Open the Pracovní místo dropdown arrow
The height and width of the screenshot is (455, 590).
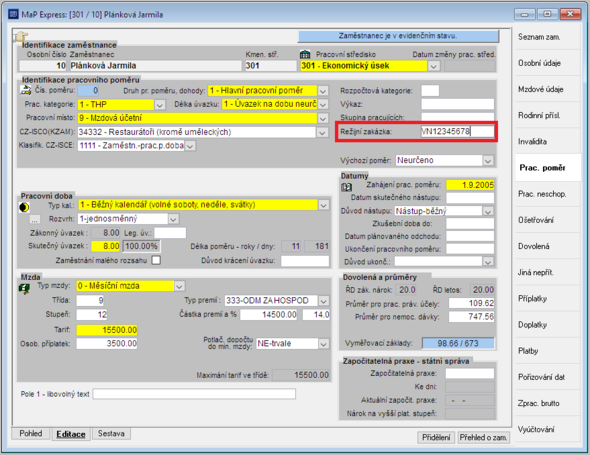[x=322, y=118]
